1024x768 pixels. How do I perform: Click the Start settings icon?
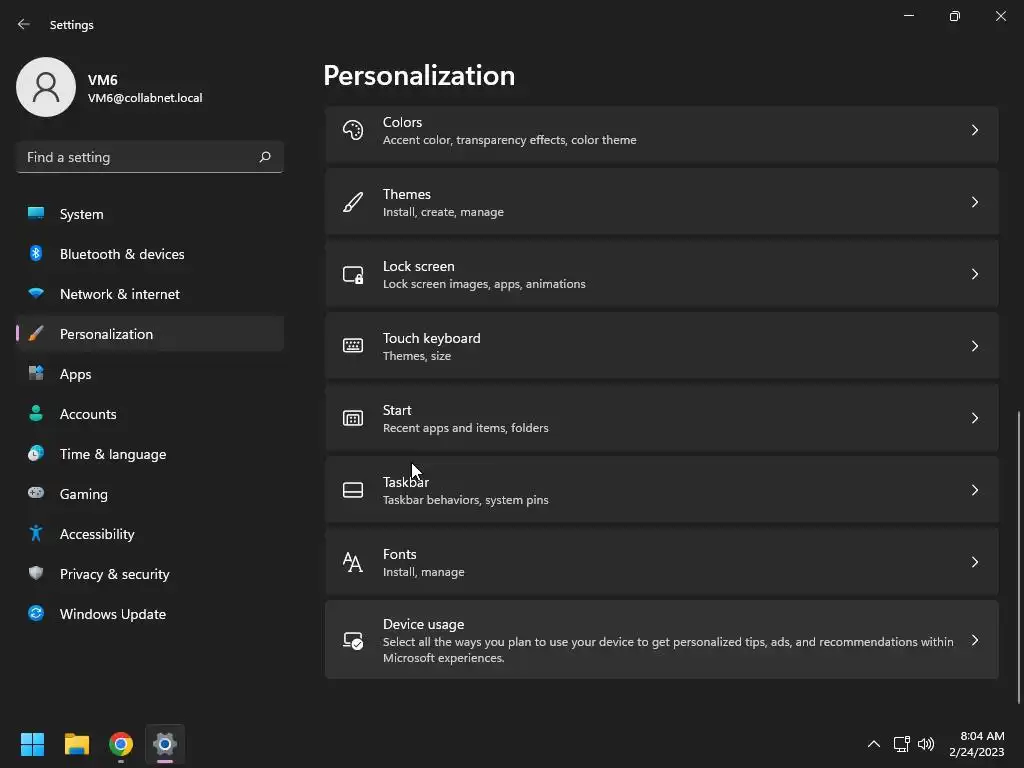pos(353,418)
